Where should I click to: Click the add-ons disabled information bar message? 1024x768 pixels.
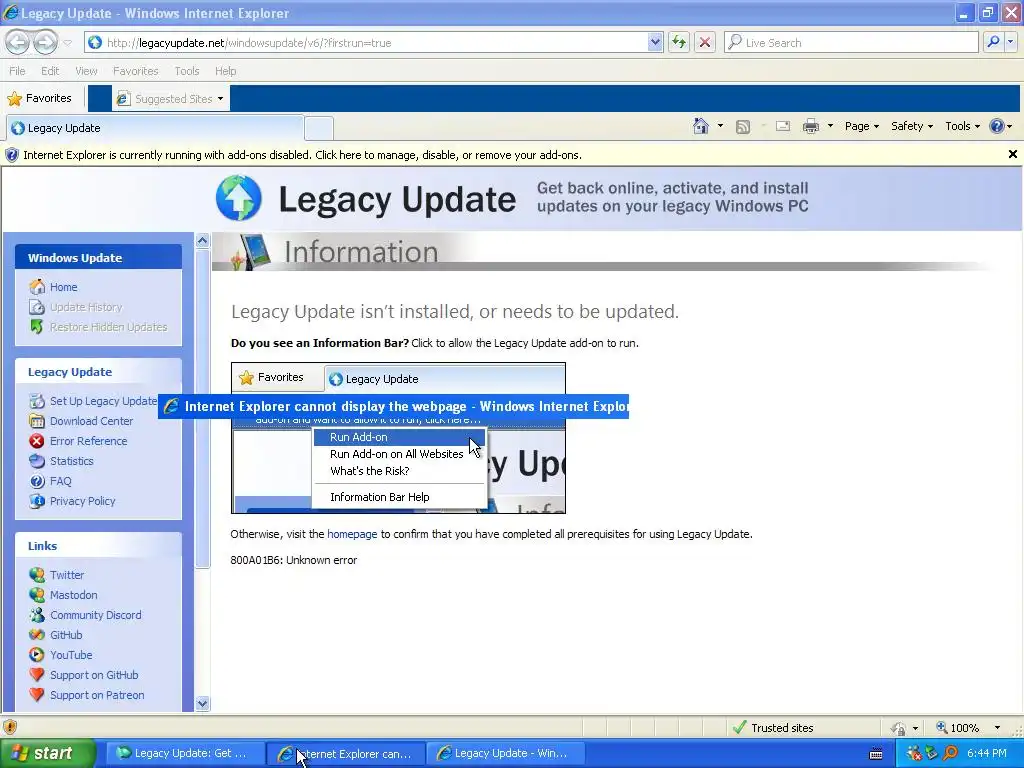click(302, 155)
